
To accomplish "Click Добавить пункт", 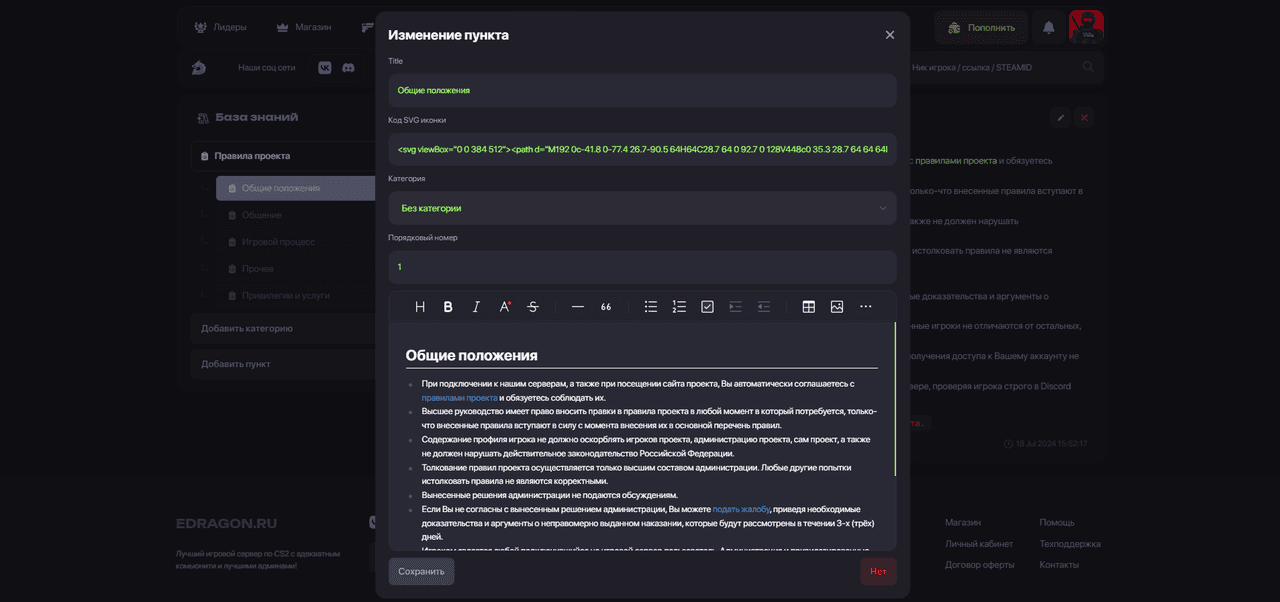I will (284, 364).
